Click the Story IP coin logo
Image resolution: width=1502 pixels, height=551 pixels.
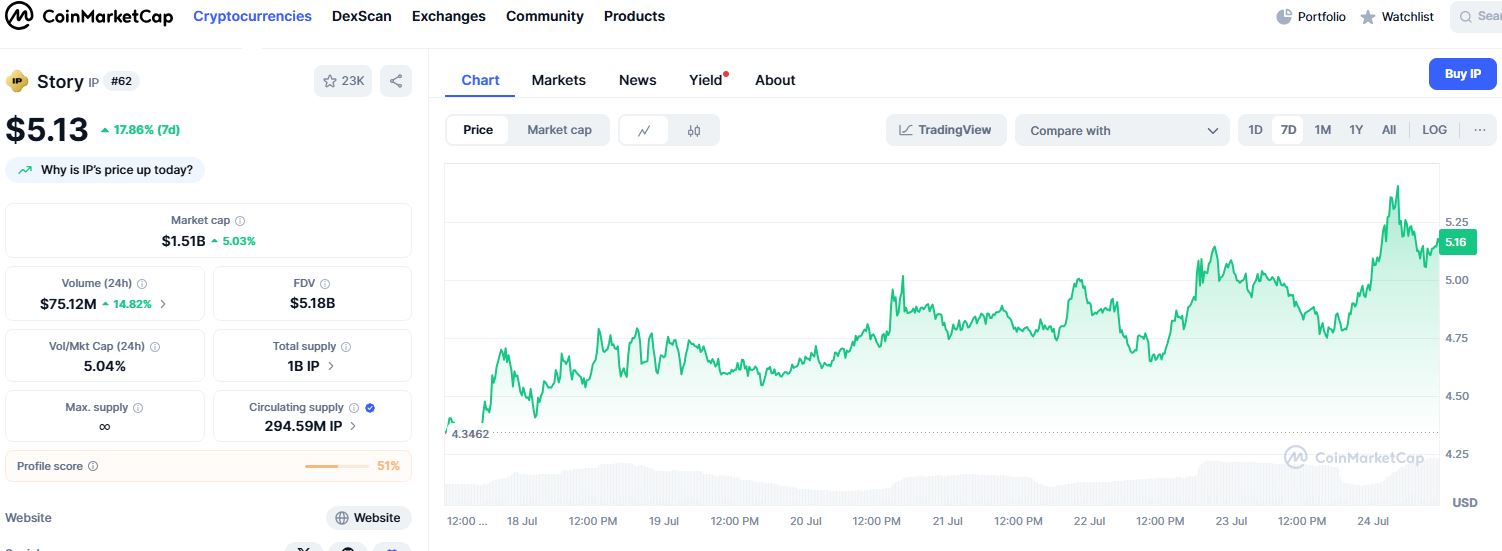[x=18, y=81]
